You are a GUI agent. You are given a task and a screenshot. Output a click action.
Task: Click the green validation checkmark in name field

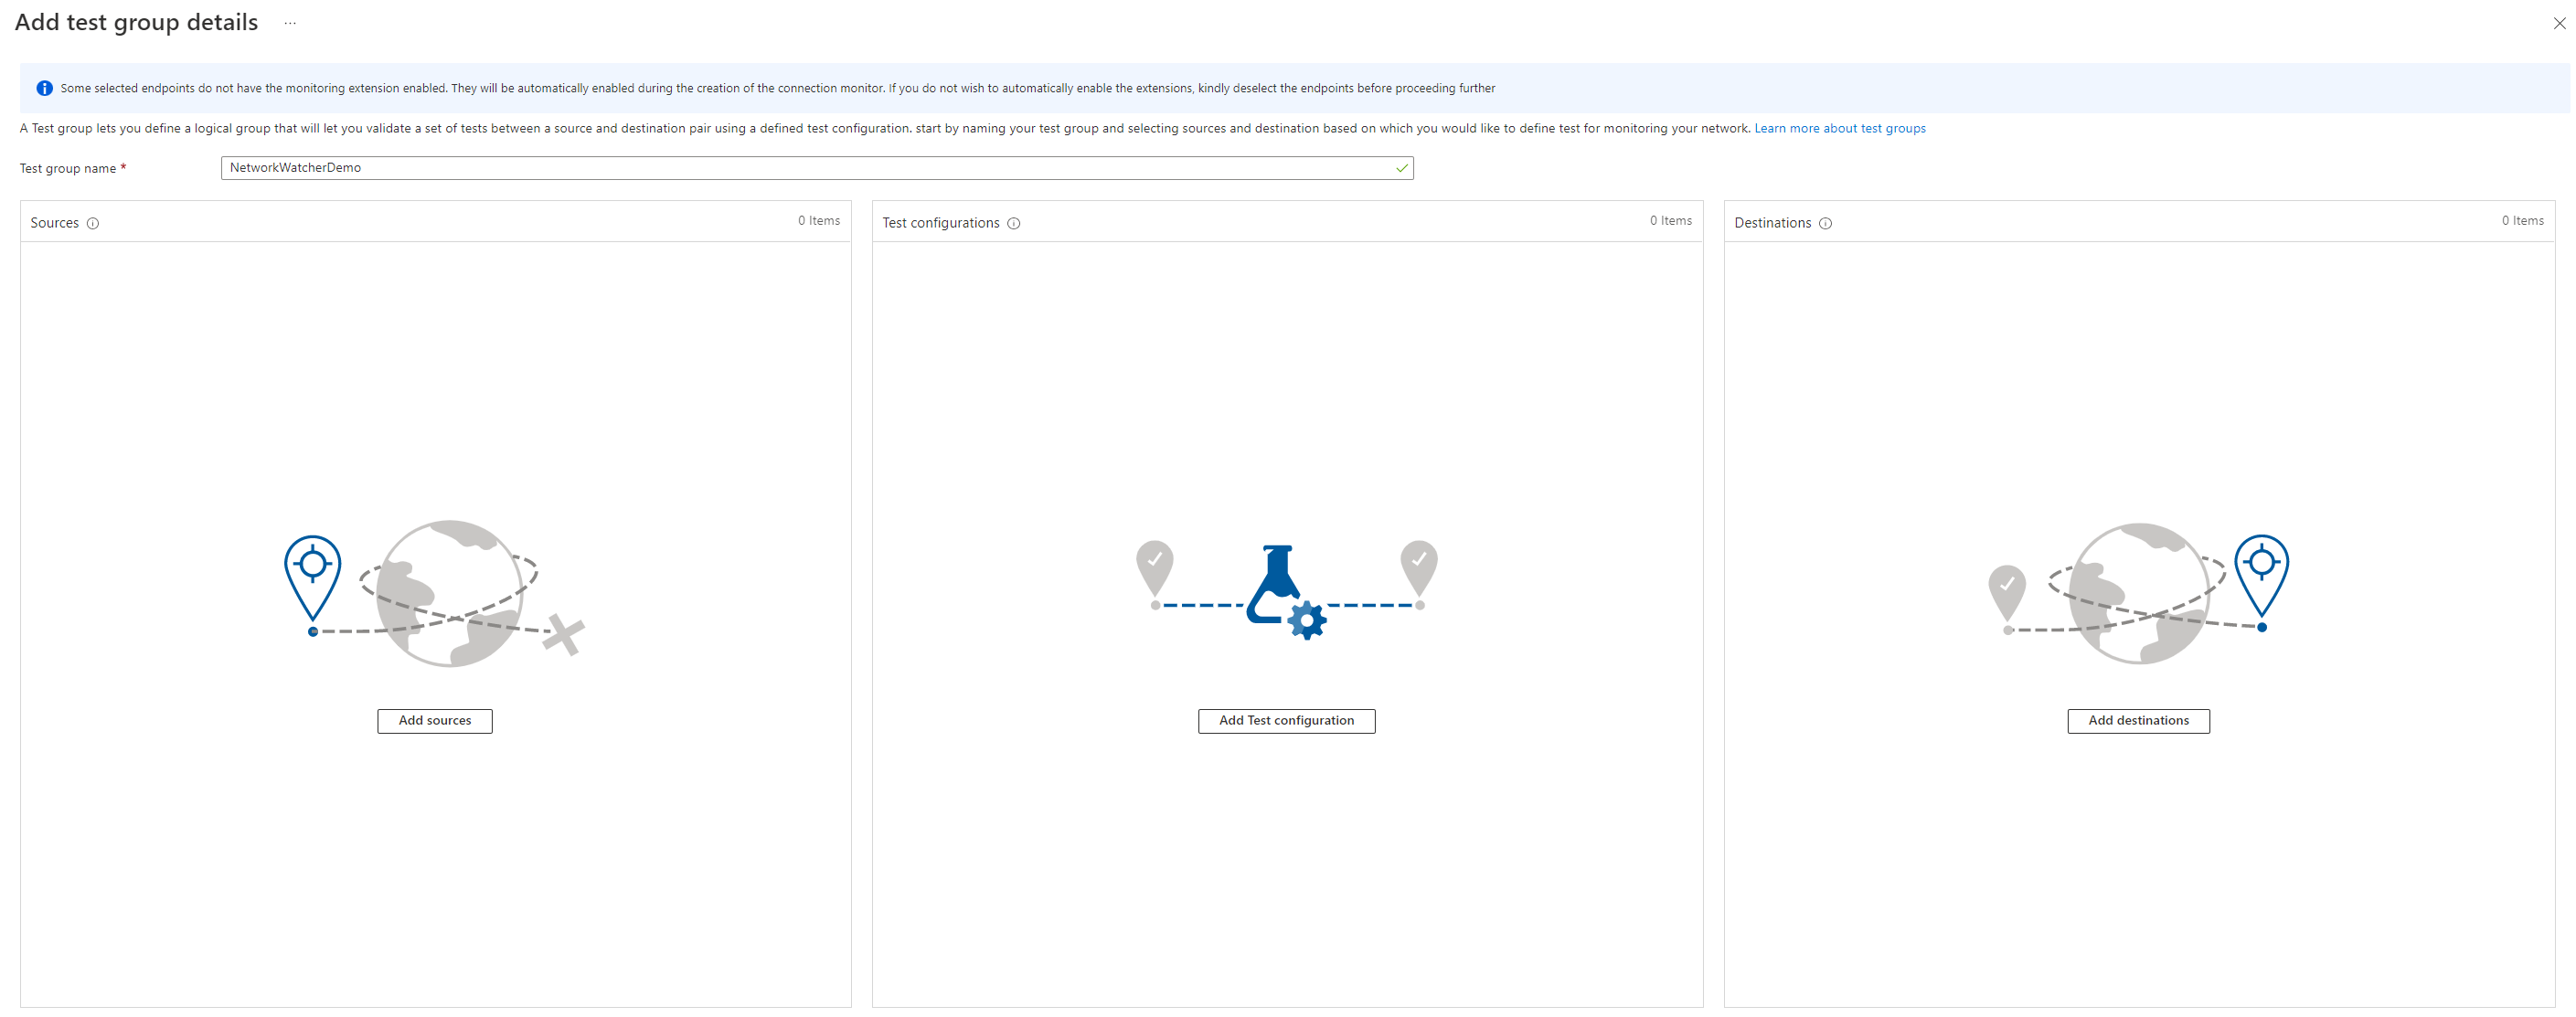1401,168
